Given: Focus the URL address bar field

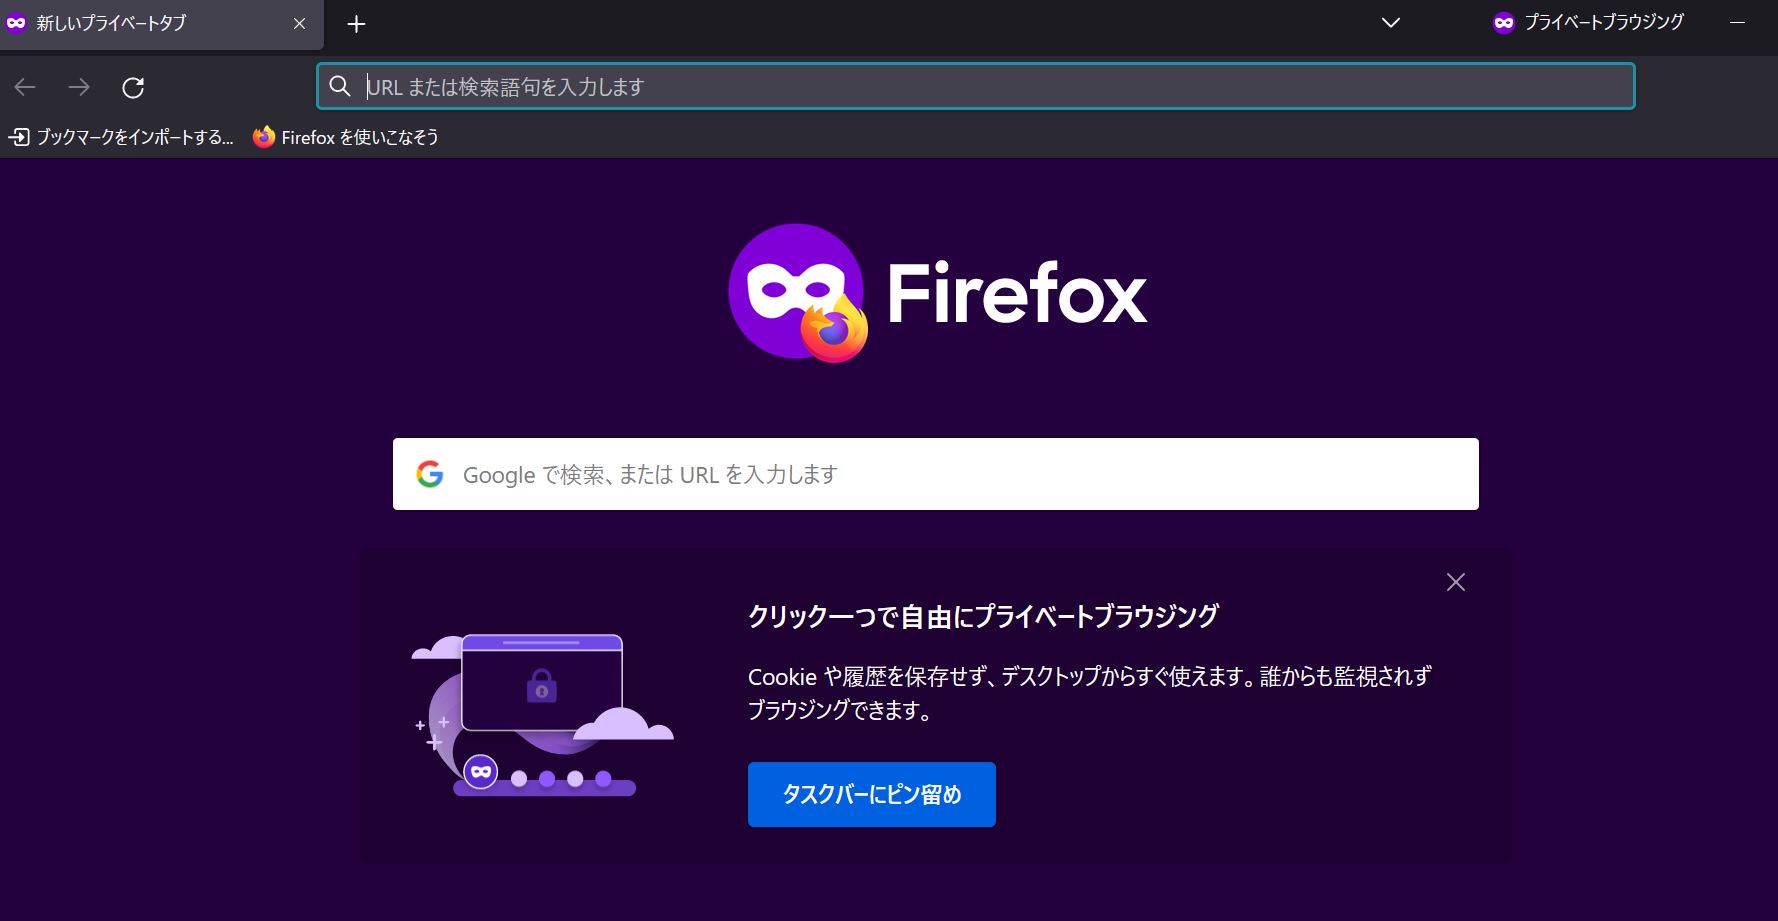Looking at the screenshot, I should click(x=976, y=87).
